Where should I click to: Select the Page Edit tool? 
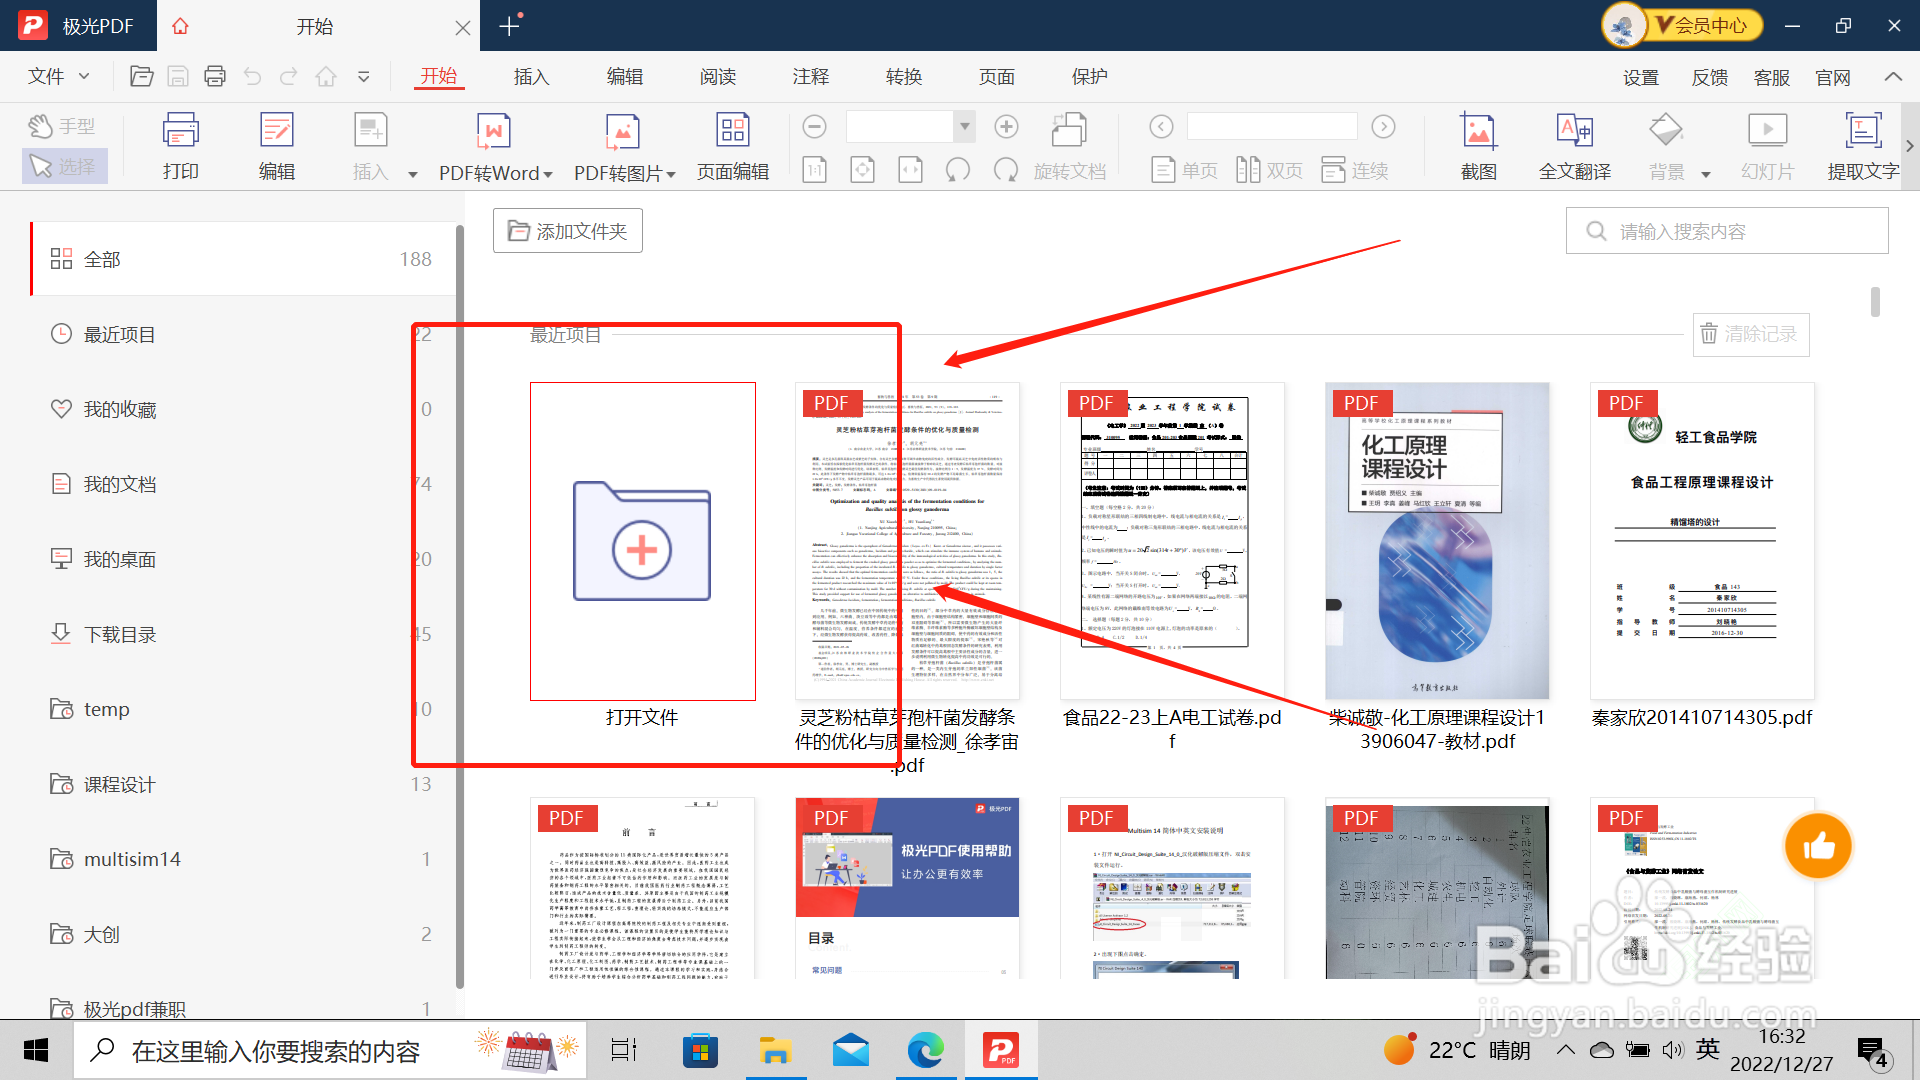click(x=732, y=132)
